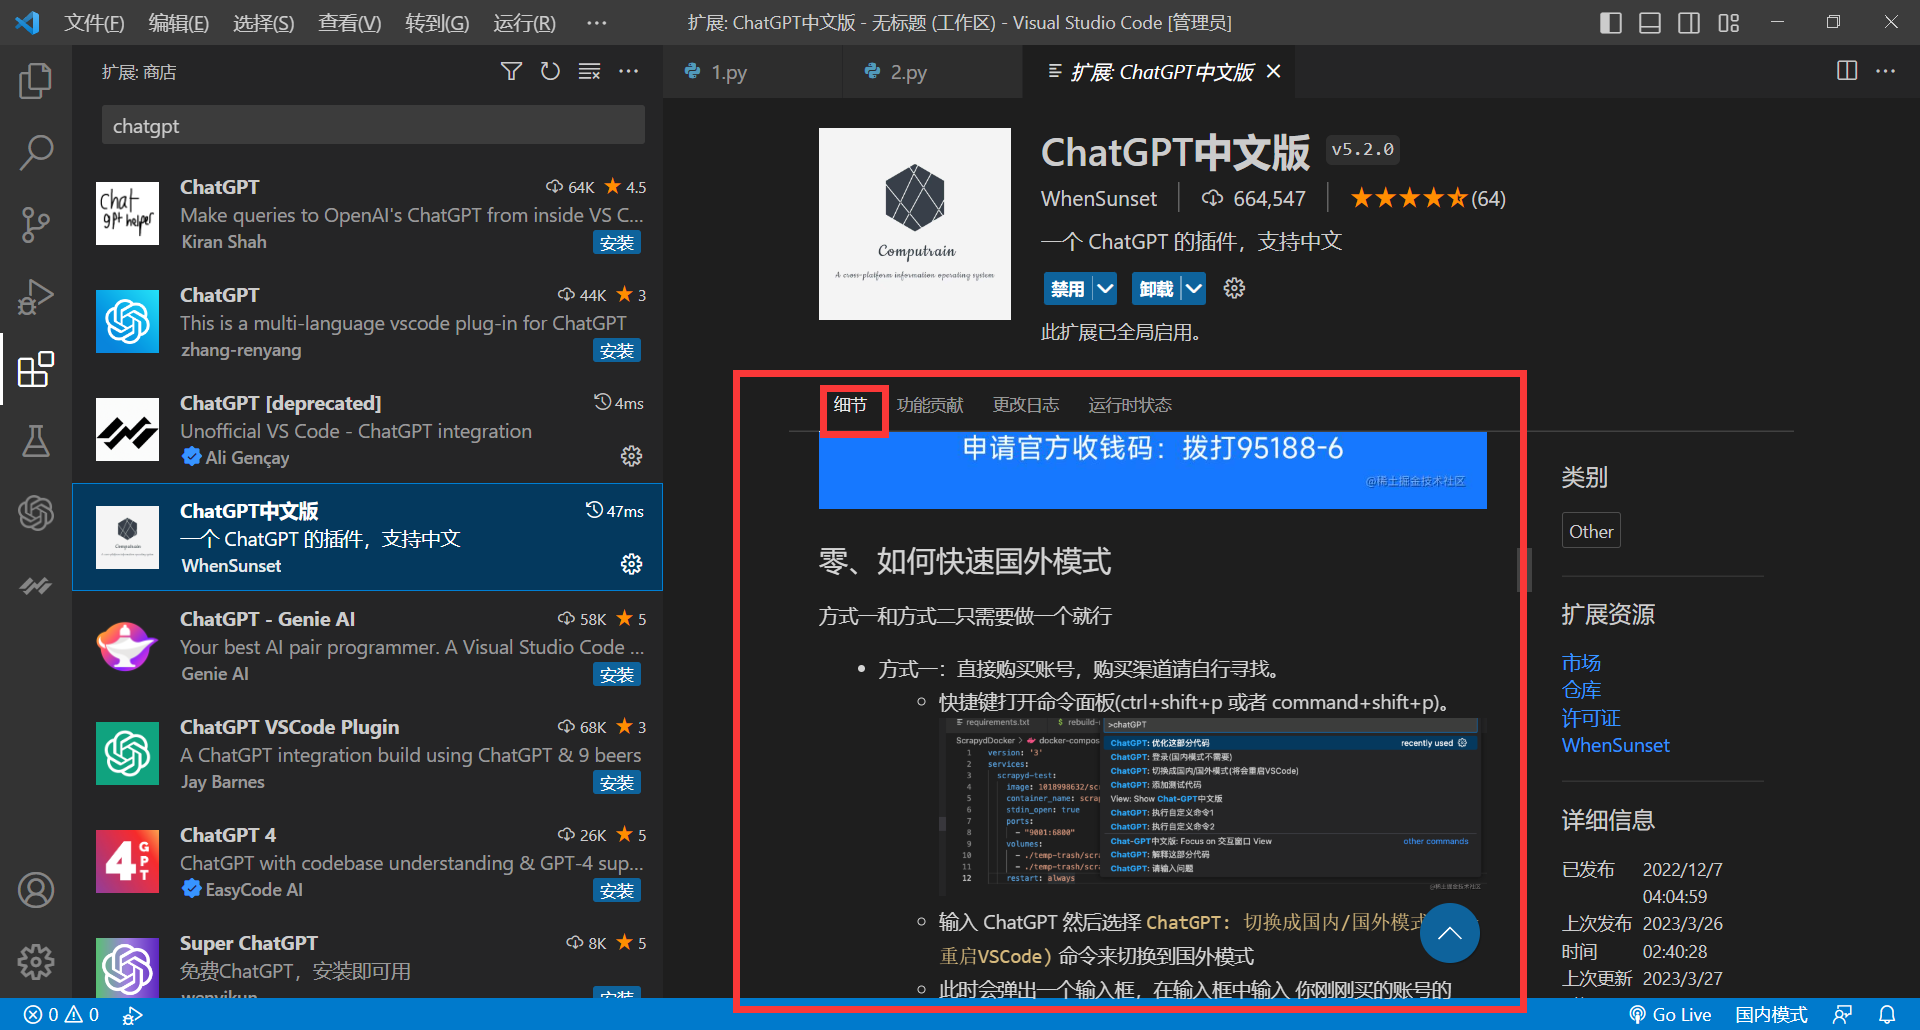The height and width of the screenshot is (1030, 1920).
Task: Open the Run and Debug view
Action: [x=36, y=297]
